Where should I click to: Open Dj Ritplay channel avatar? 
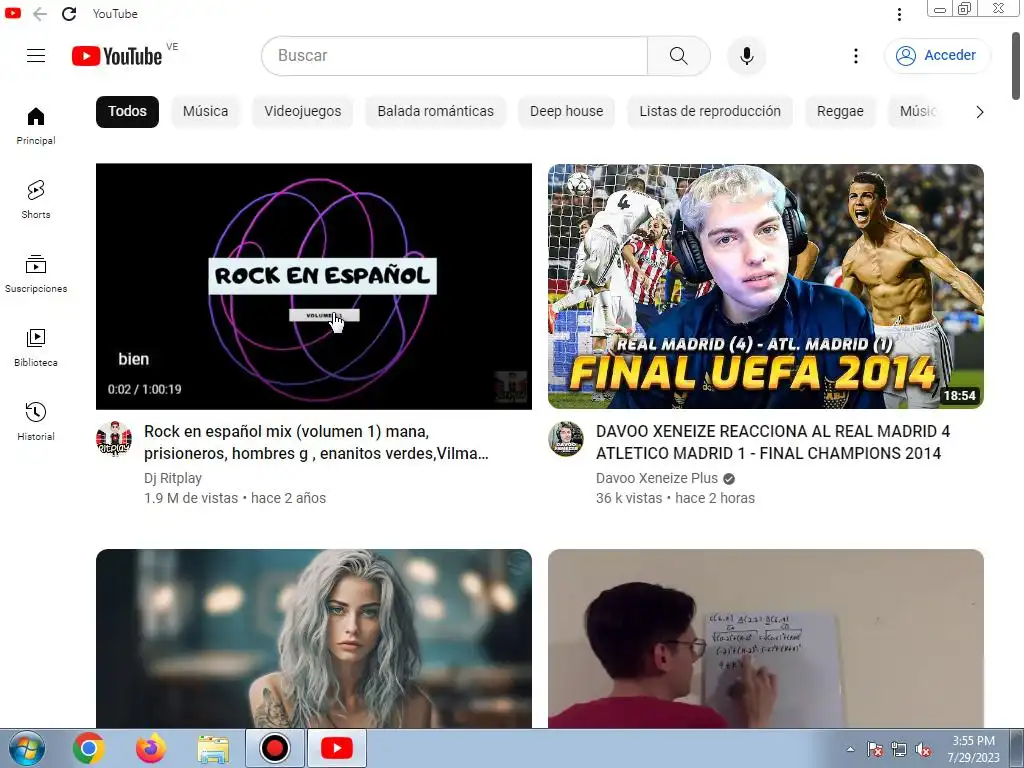[114, 439]
